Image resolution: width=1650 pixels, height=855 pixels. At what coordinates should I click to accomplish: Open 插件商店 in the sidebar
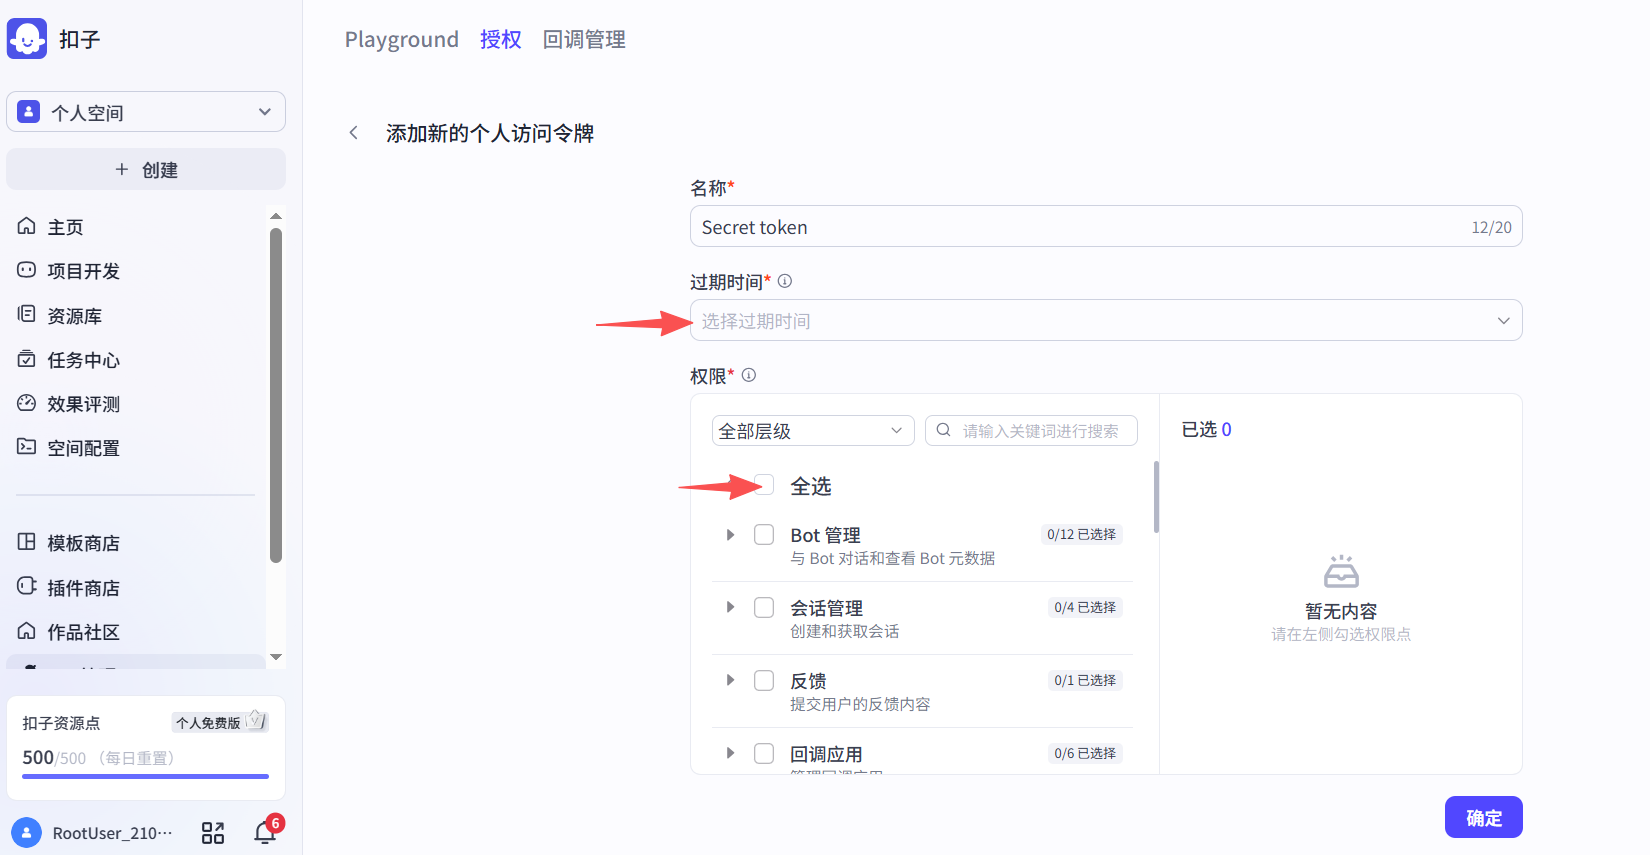click(x=83, y=588)
